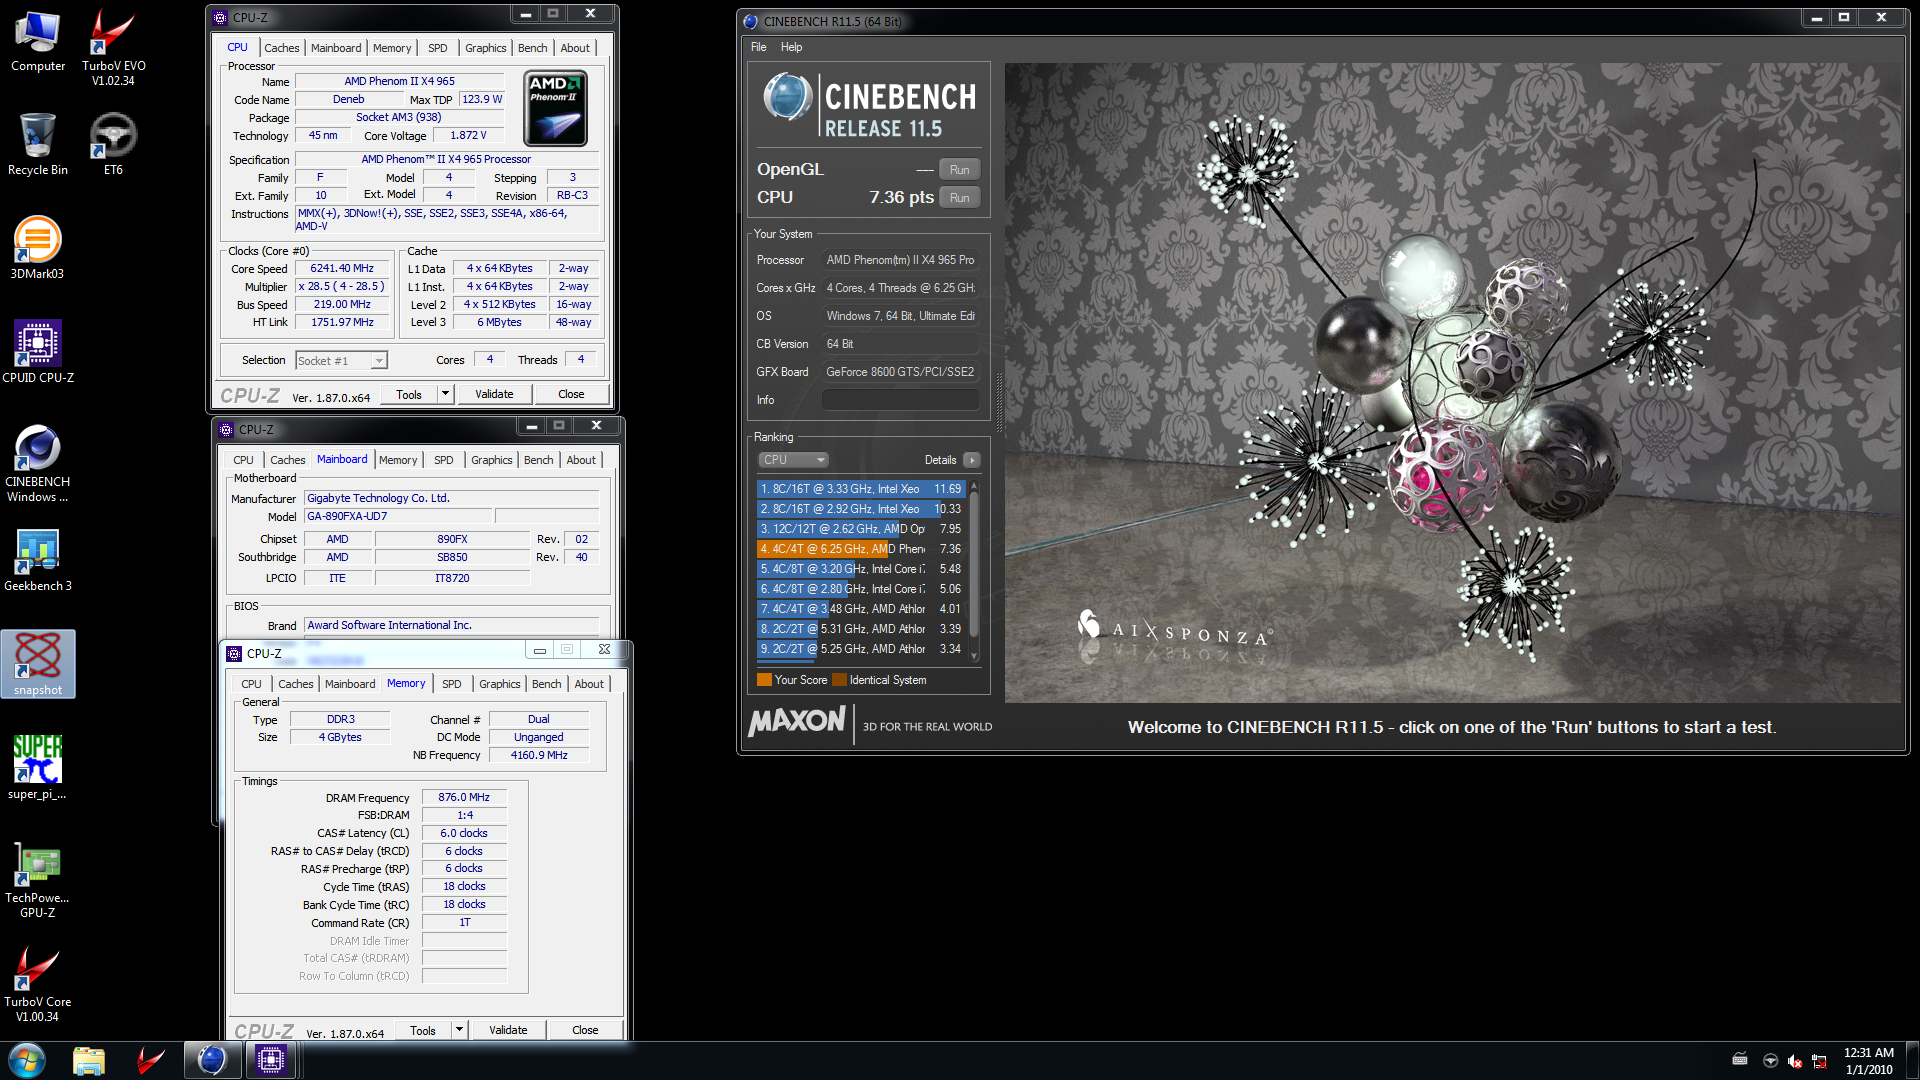Open the Computer desktop icon
Screen dimensions: 1920x1080
(38, 42)
